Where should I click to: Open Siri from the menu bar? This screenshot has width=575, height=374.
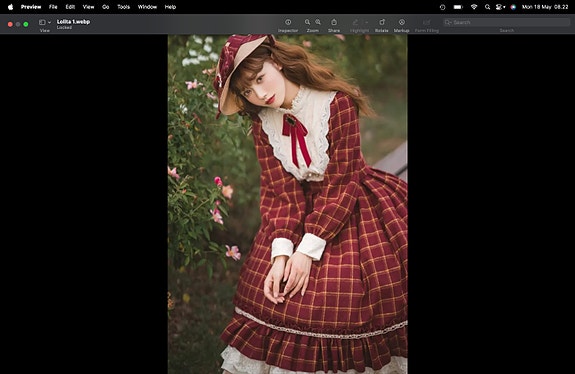[513, 7]
